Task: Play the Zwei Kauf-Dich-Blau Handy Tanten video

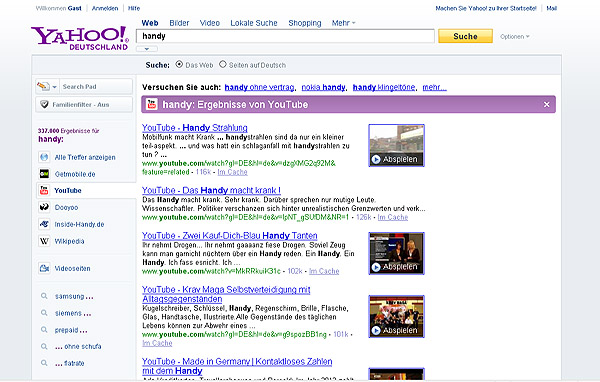Action: click(396, 253)
